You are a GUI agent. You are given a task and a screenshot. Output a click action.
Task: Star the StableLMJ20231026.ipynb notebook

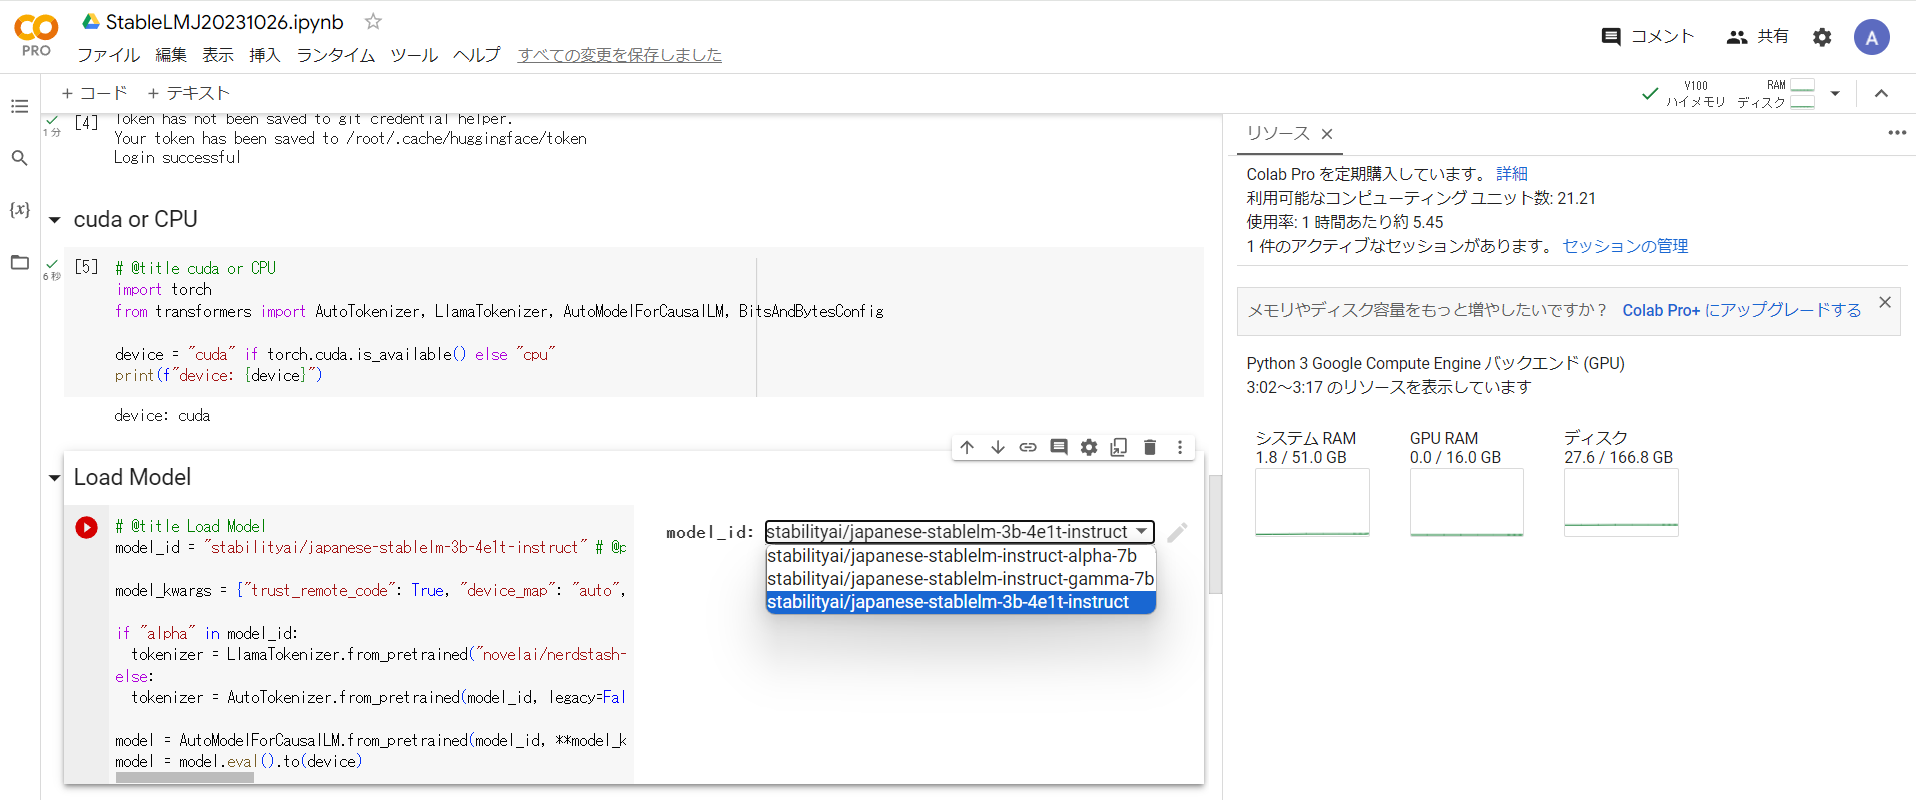[373, 21]
